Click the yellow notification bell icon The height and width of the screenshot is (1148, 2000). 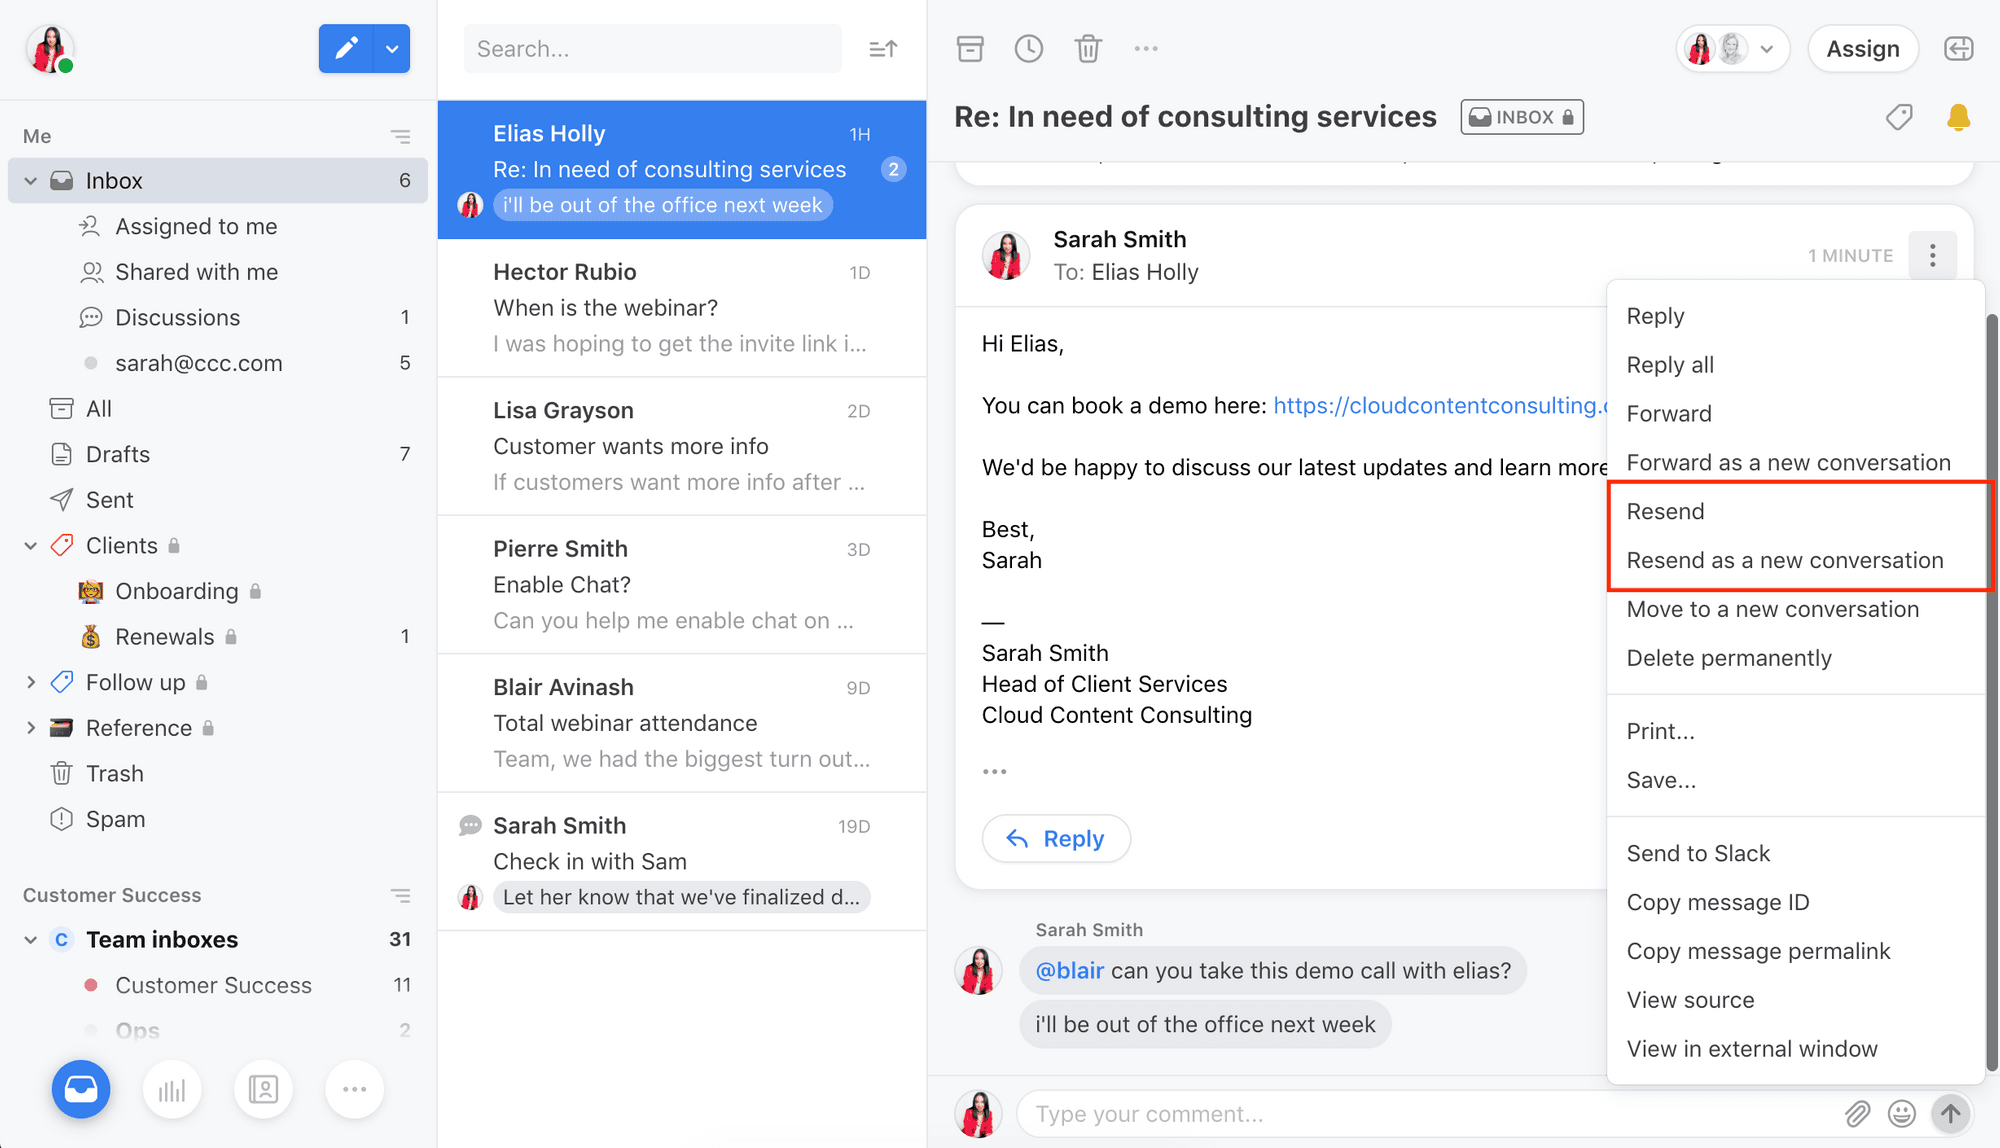1958,117
